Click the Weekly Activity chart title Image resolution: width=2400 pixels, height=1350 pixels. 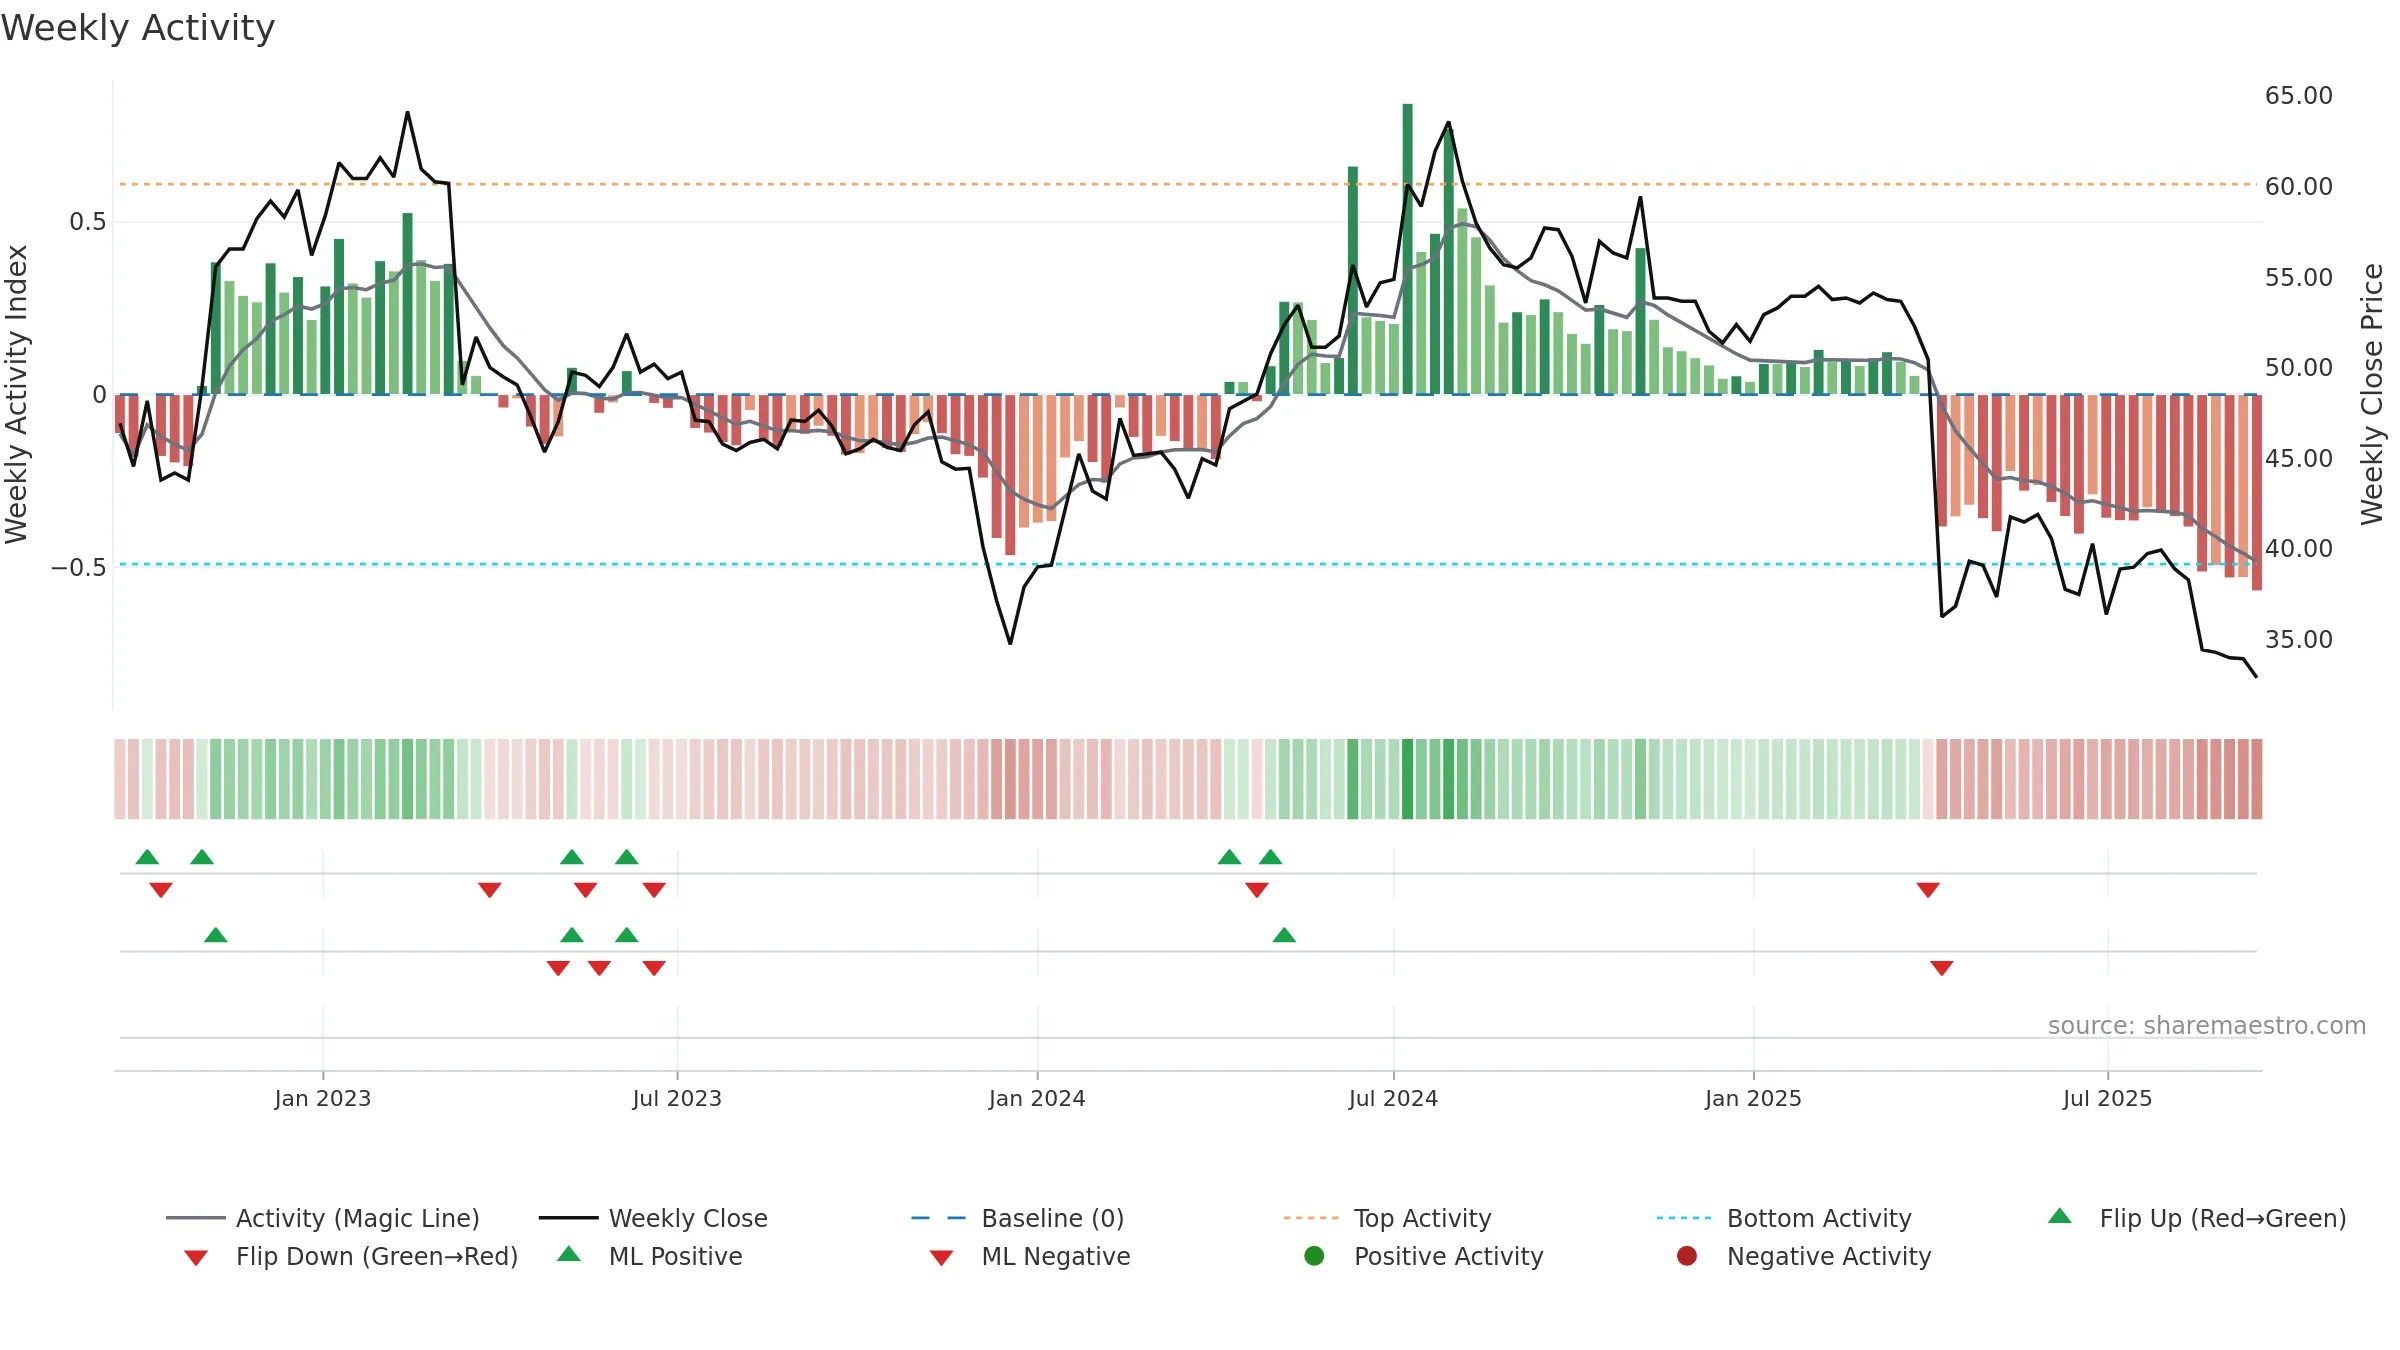pyautogui.click(x=138, y=28)
